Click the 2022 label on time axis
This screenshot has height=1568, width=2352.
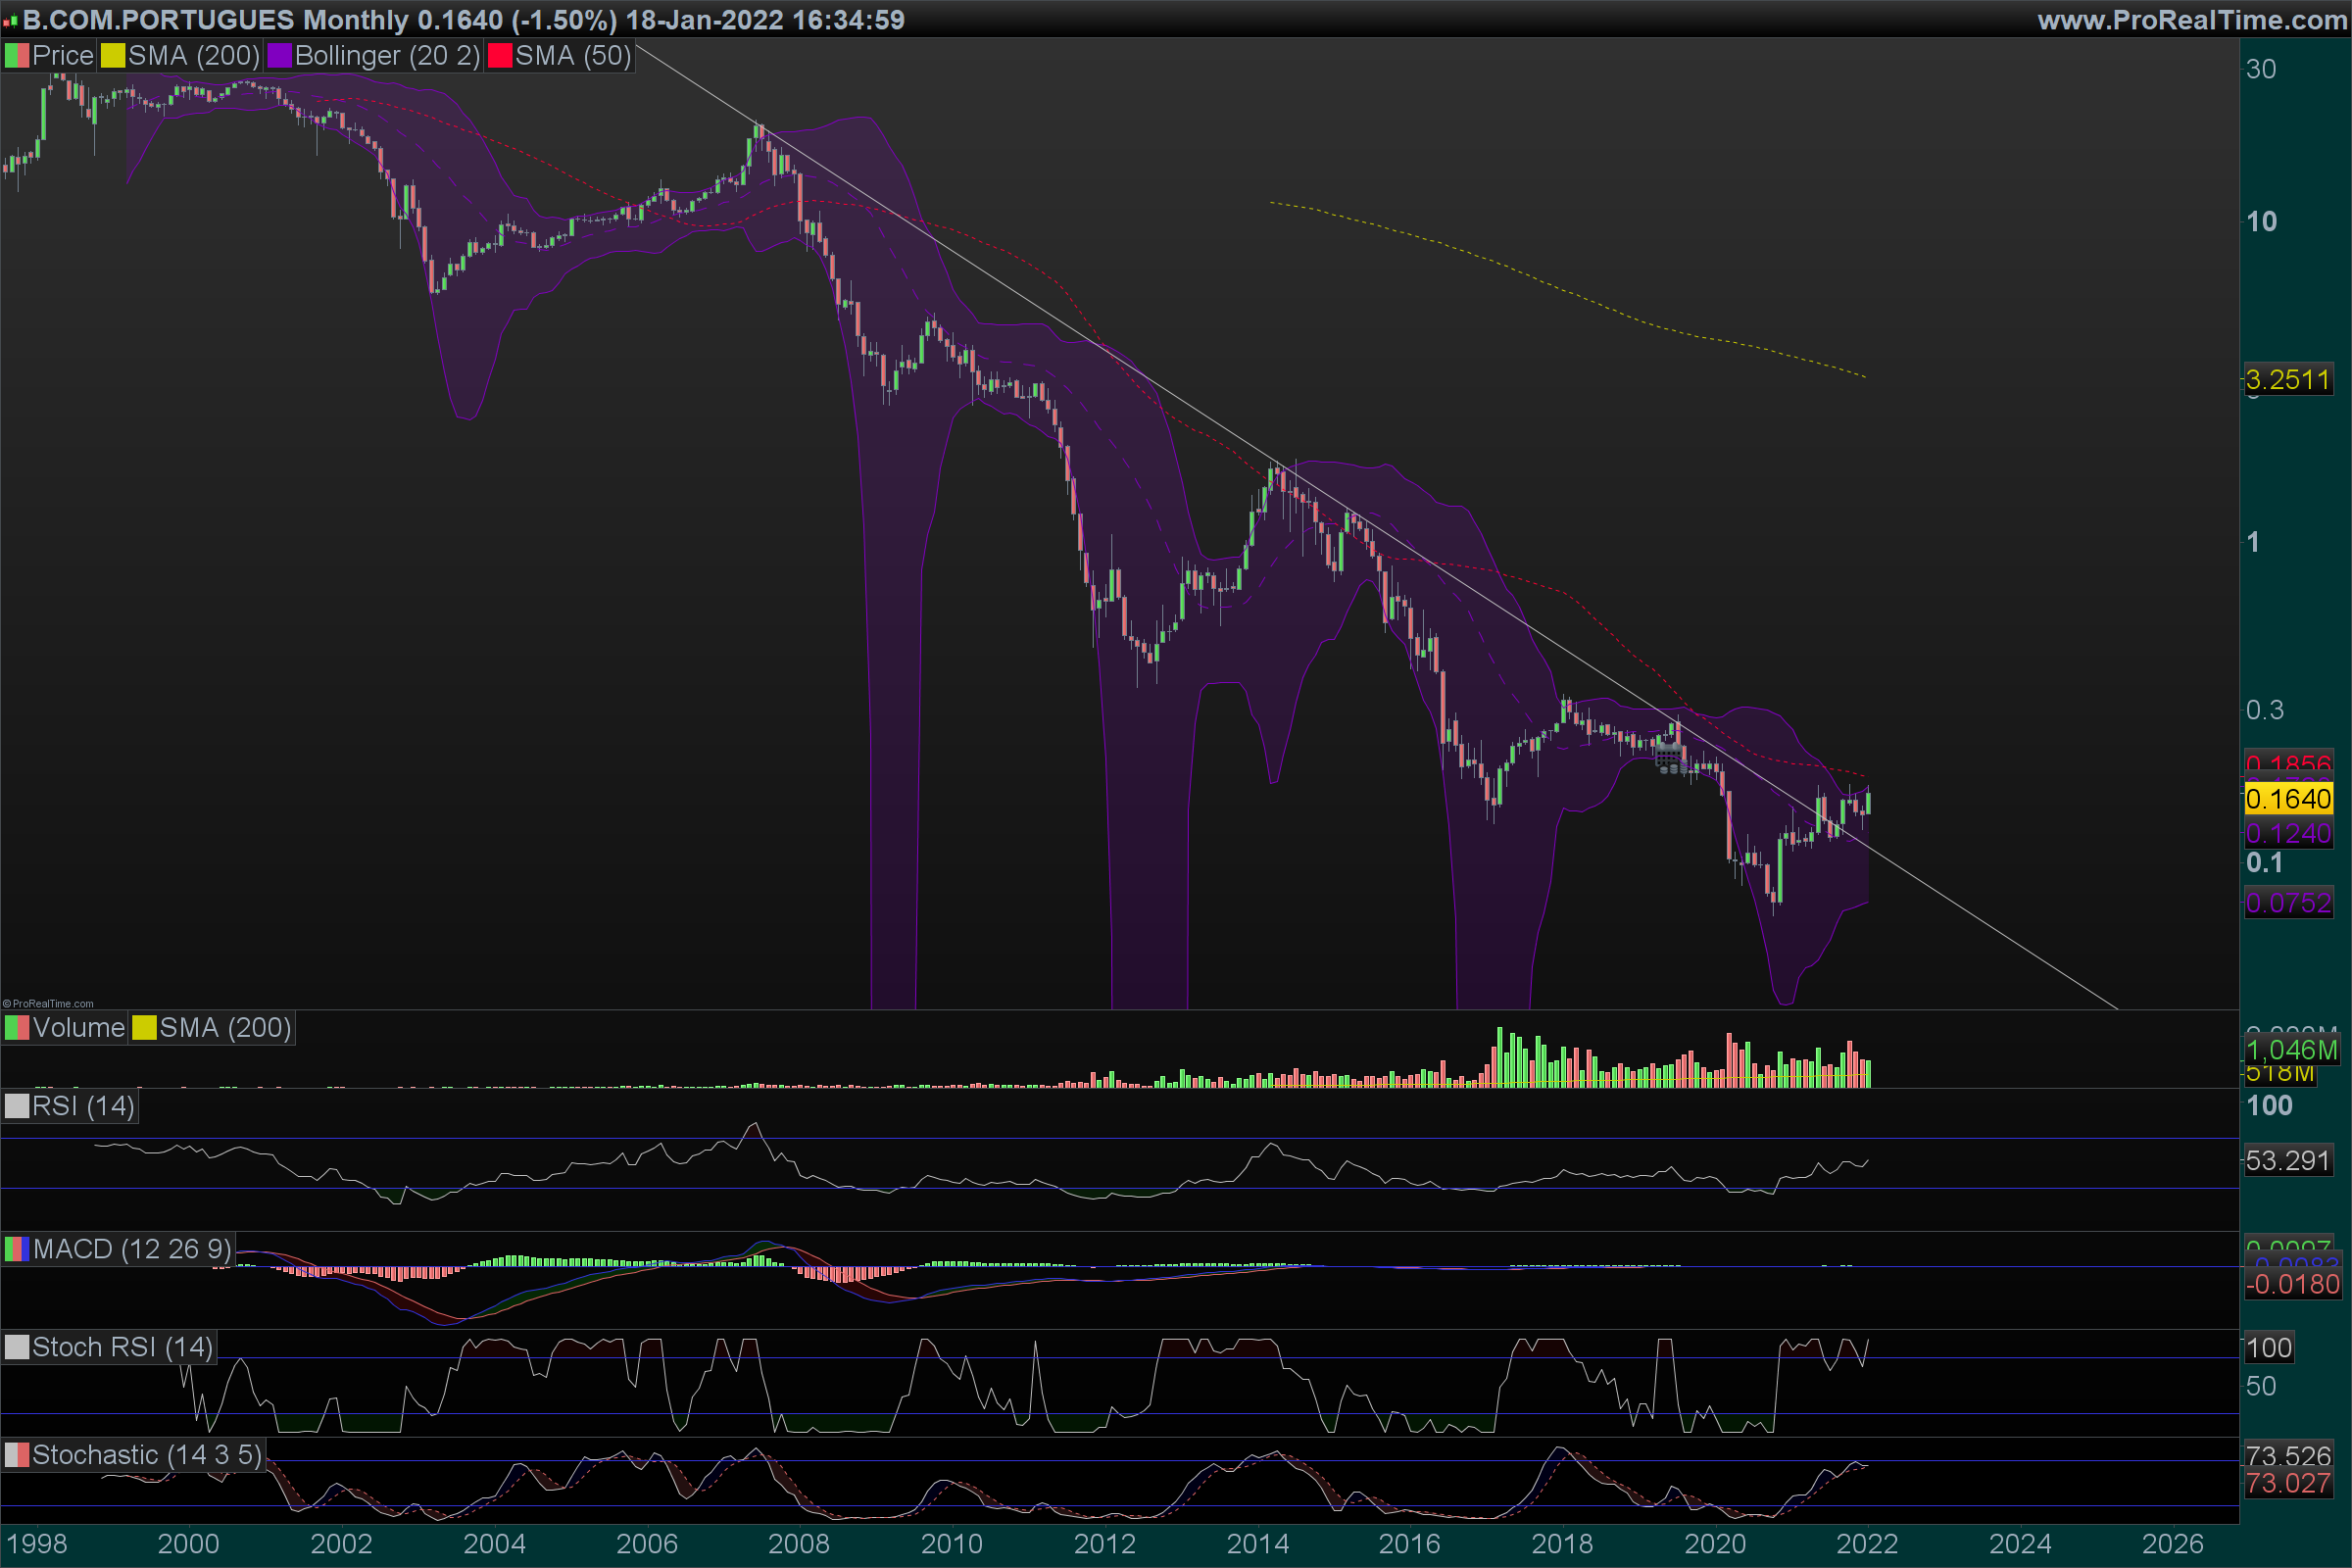[1866, 1544]
